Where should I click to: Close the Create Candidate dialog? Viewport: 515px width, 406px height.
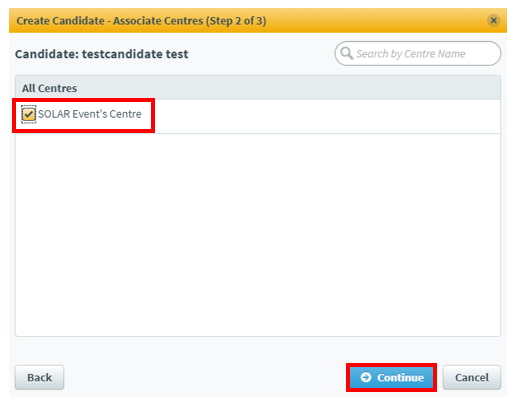(493, 20)
